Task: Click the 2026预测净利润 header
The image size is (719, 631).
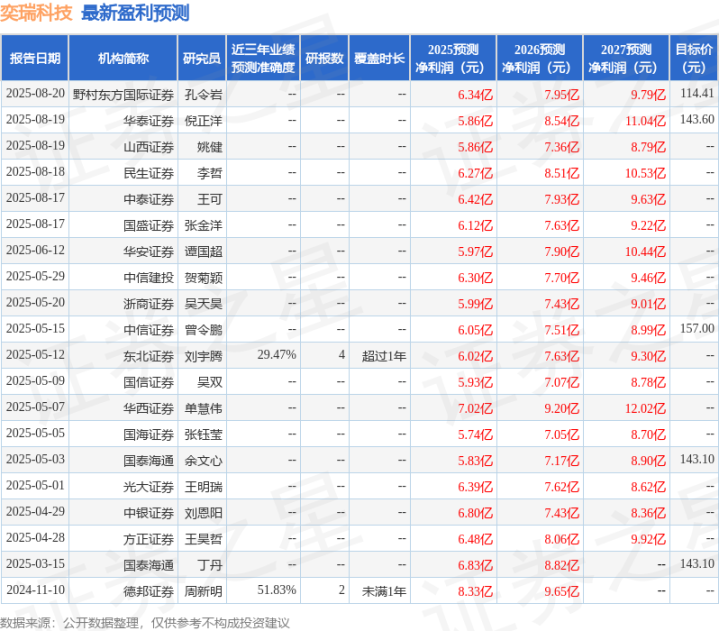Action: coord(540,58)
